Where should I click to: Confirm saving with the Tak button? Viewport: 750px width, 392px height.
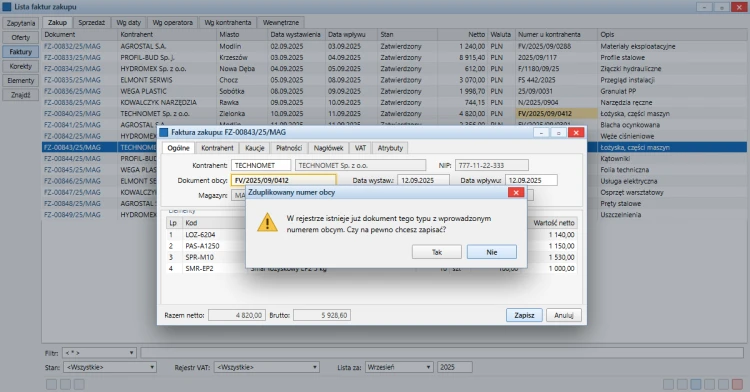pos(437,252)
